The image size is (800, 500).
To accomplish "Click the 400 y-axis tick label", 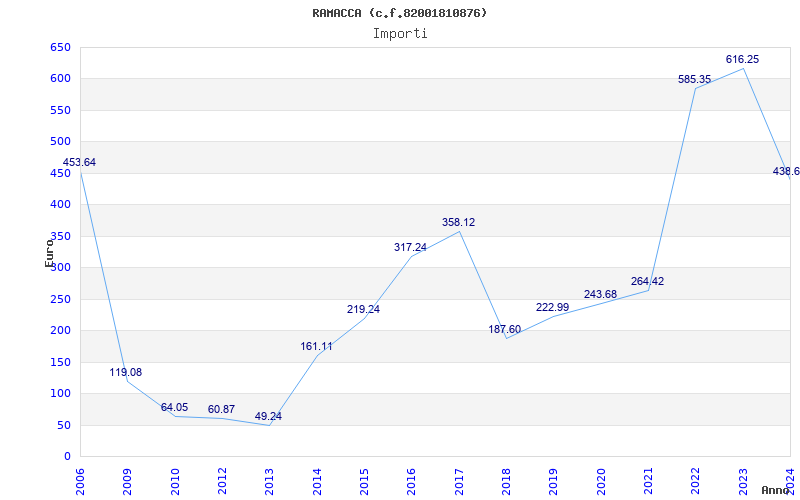I will 60,205.
